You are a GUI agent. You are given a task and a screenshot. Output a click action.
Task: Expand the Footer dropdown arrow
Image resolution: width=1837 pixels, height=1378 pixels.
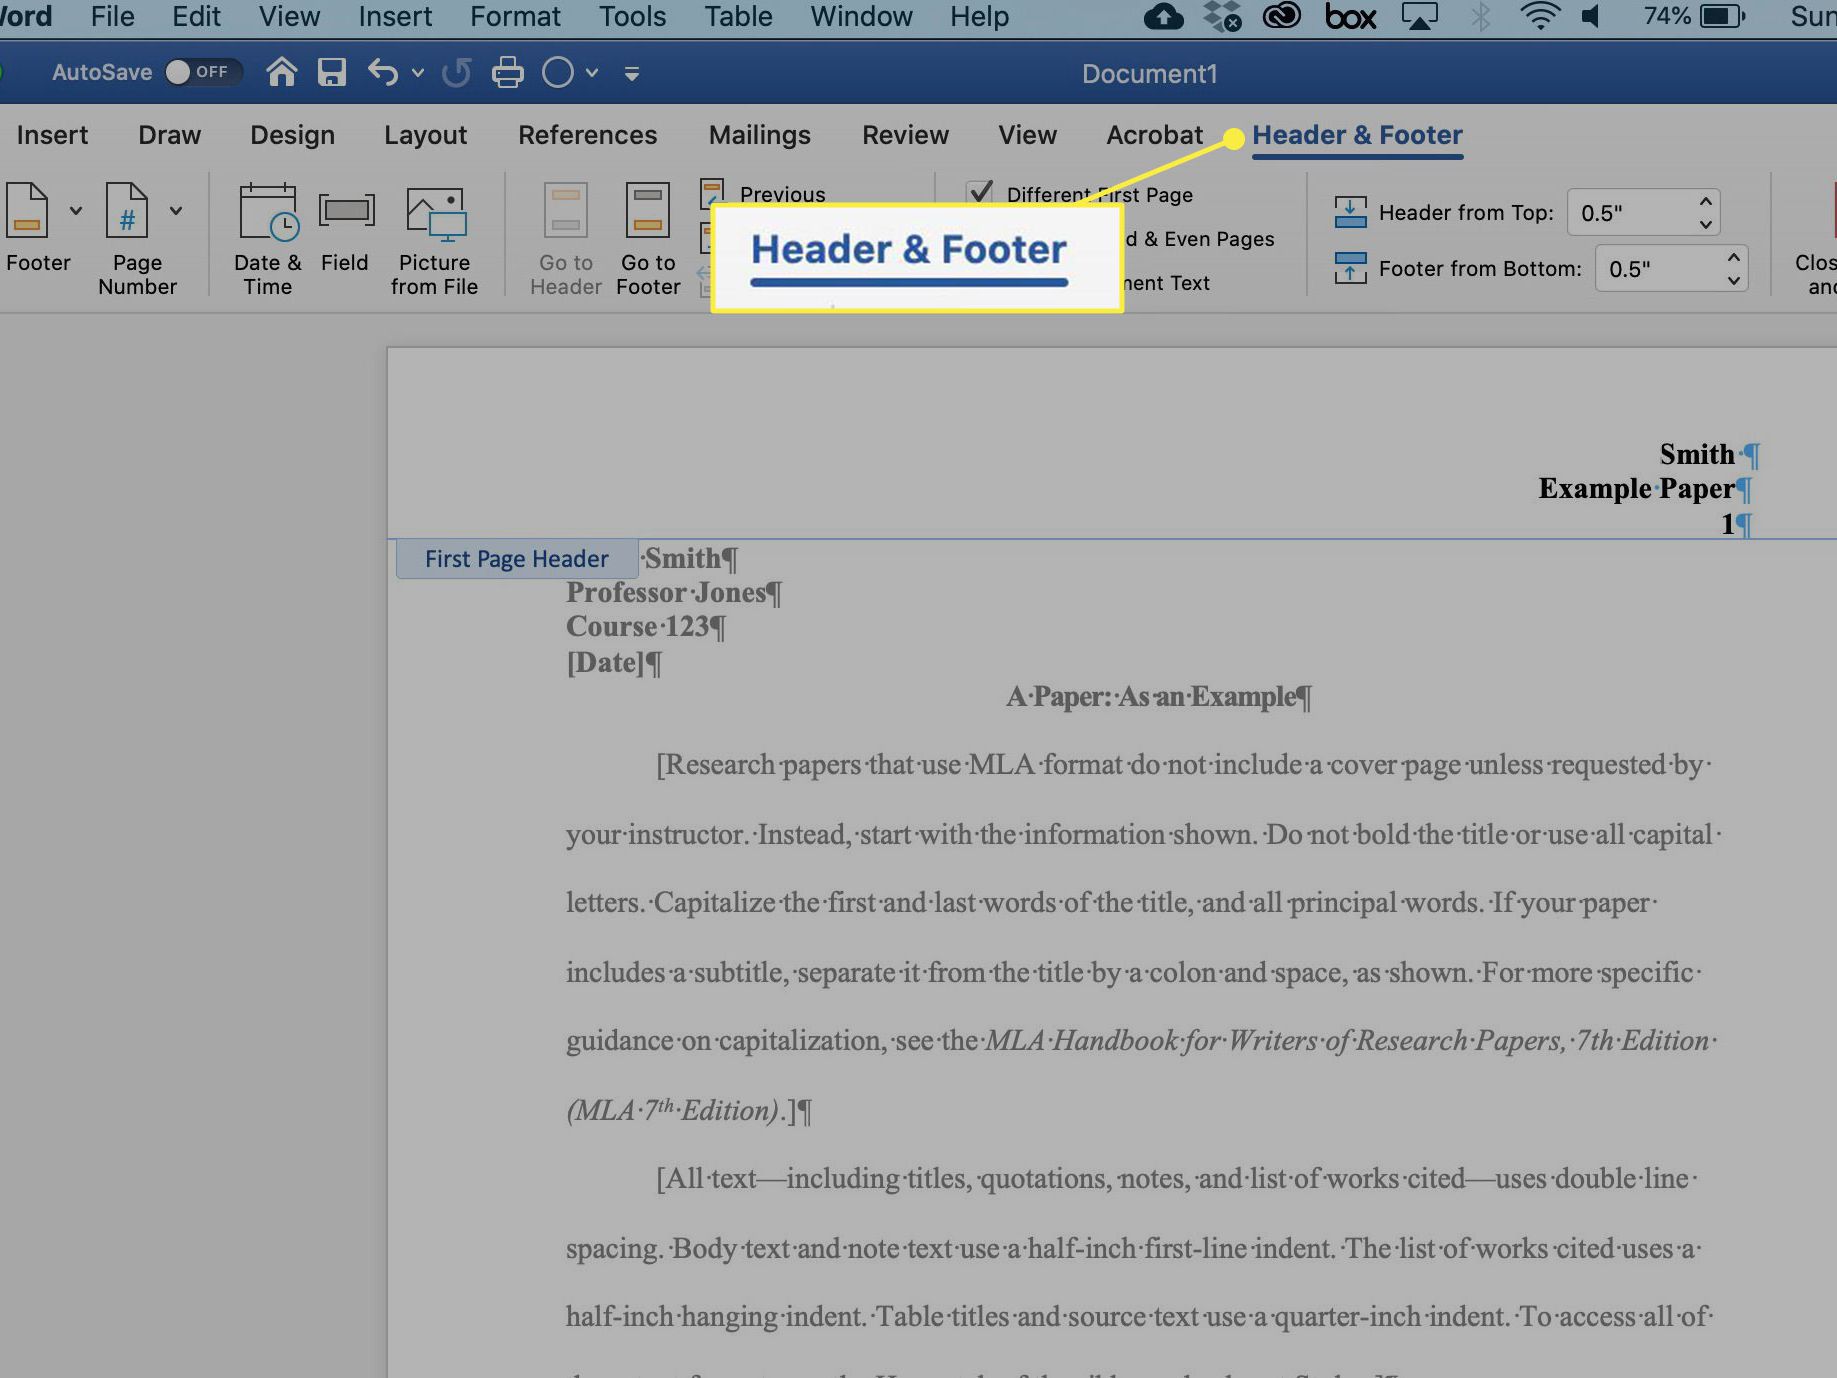(76, 211)
